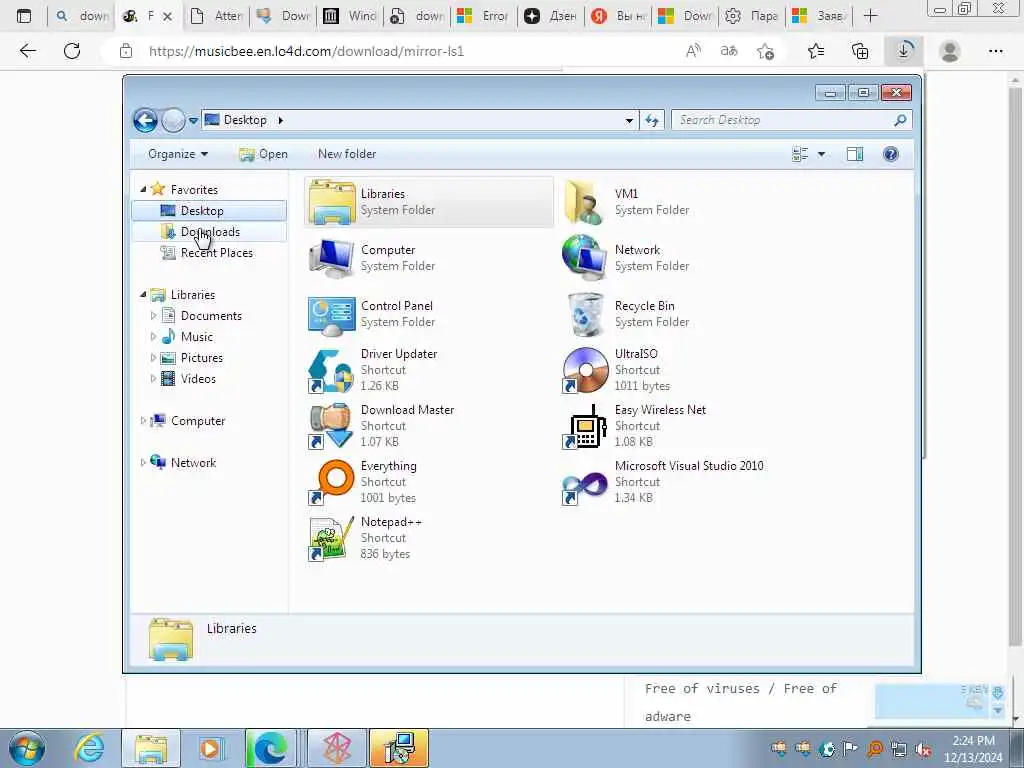Expand the Music library node

[x=153, y=336]
